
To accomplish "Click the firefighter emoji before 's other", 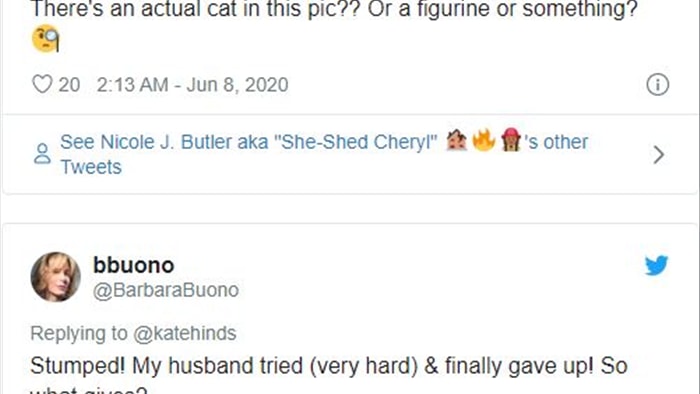I will point(511,140).
